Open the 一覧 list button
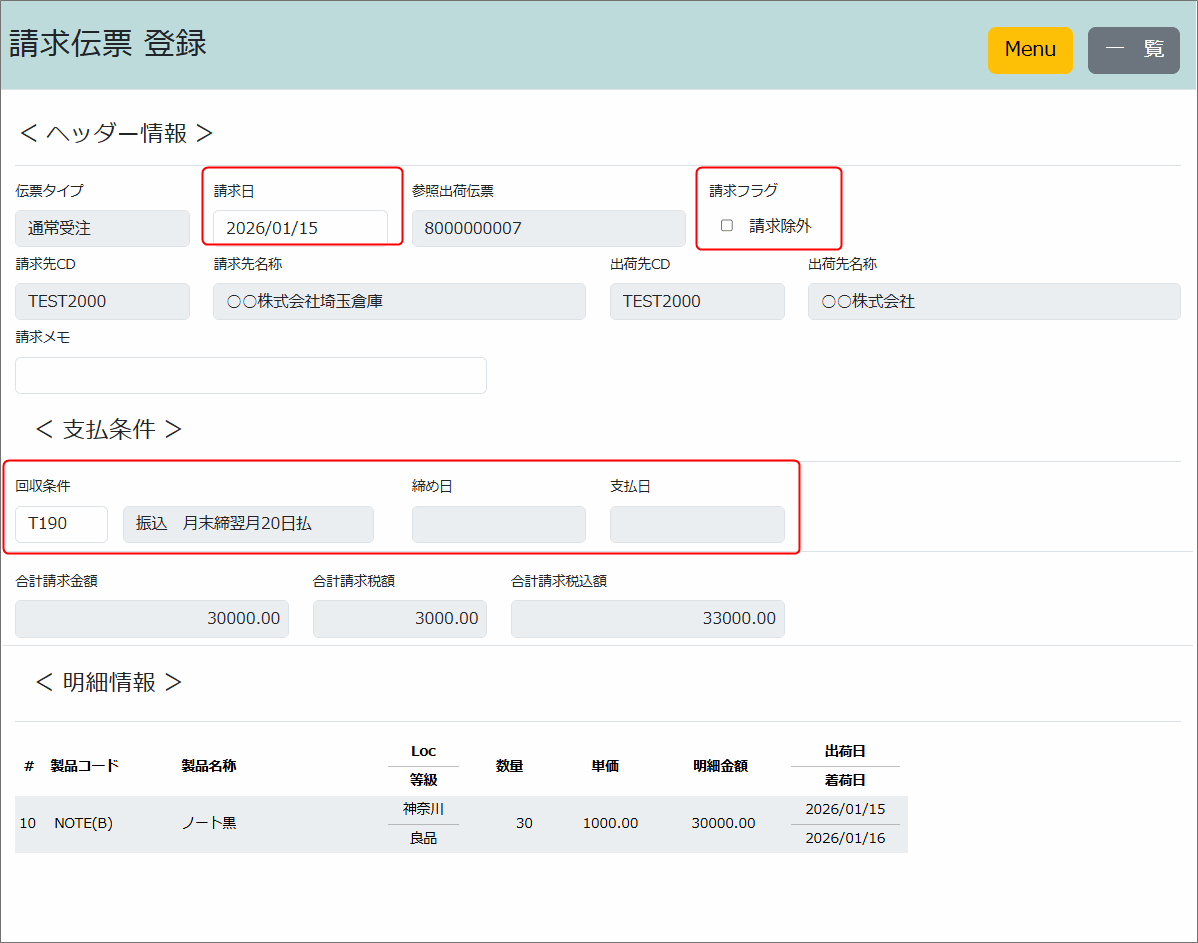 coord(1133,50)
